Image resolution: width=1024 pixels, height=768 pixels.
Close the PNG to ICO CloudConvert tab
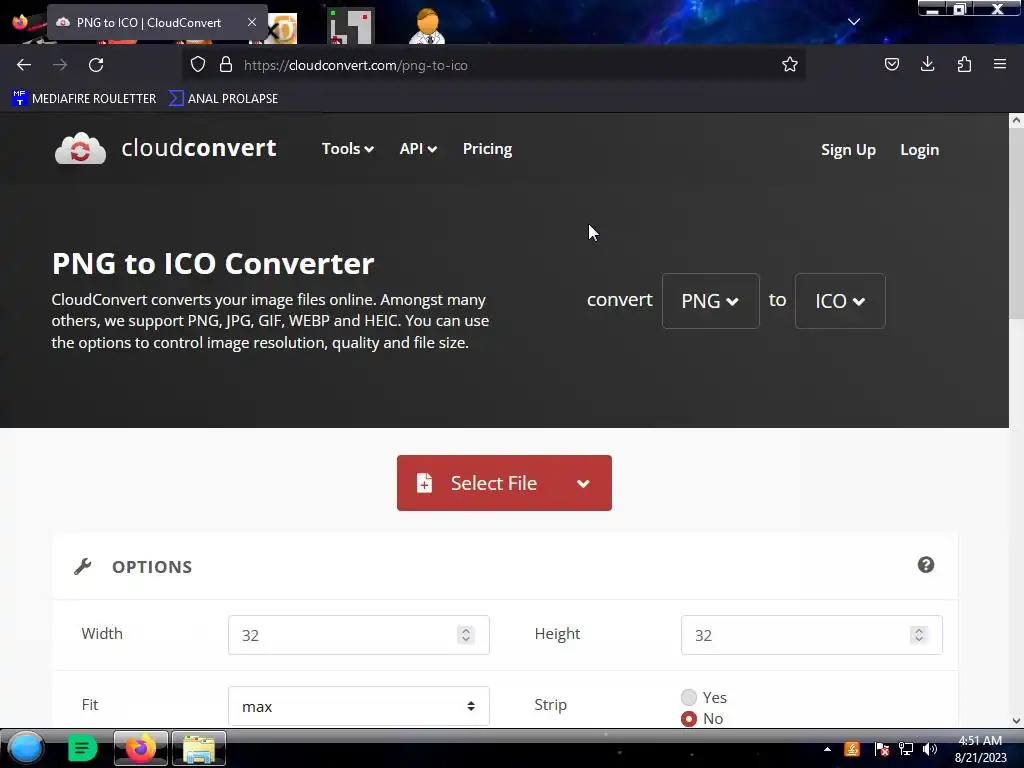point(251,22)
